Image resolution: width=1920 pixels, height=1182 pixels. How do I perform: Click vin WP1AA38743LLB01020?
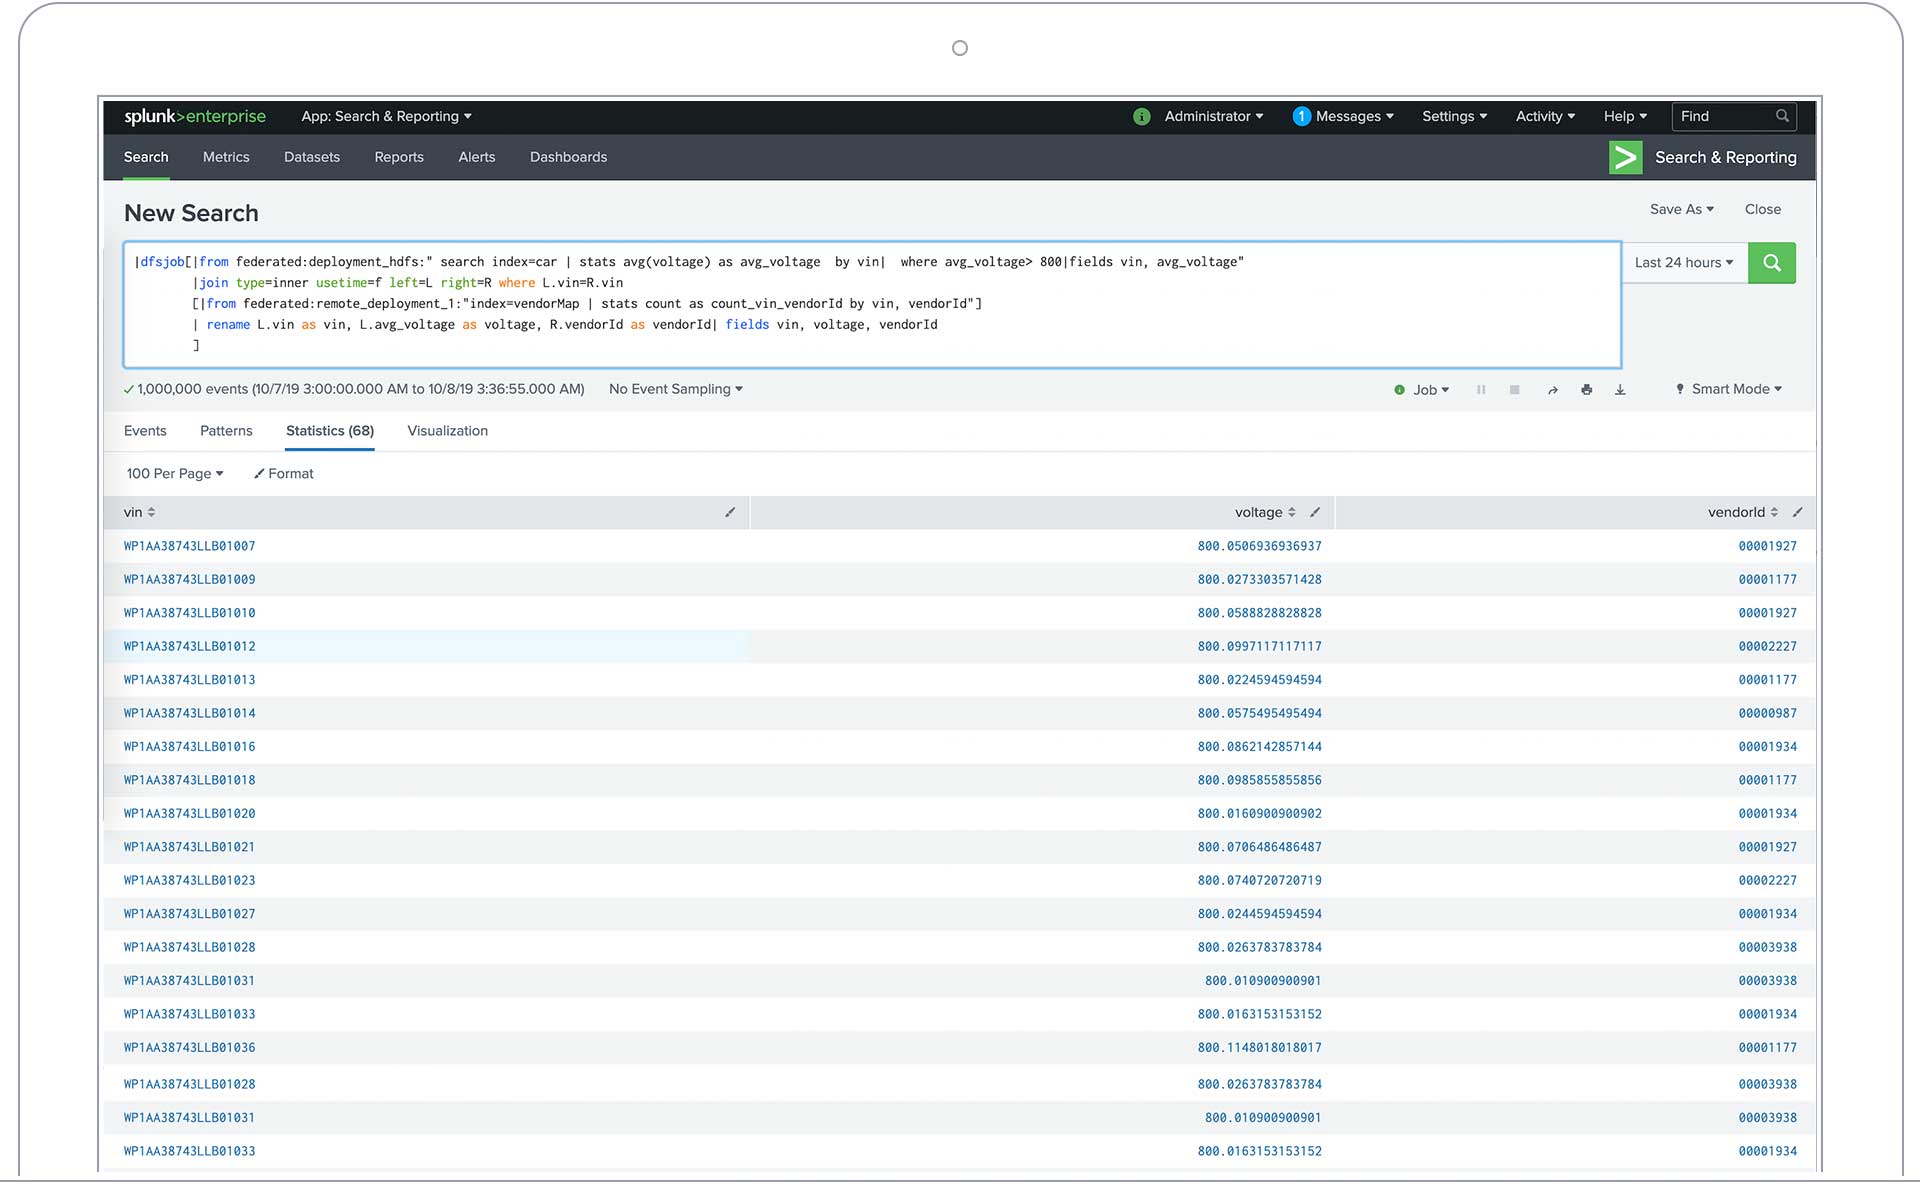190,813
